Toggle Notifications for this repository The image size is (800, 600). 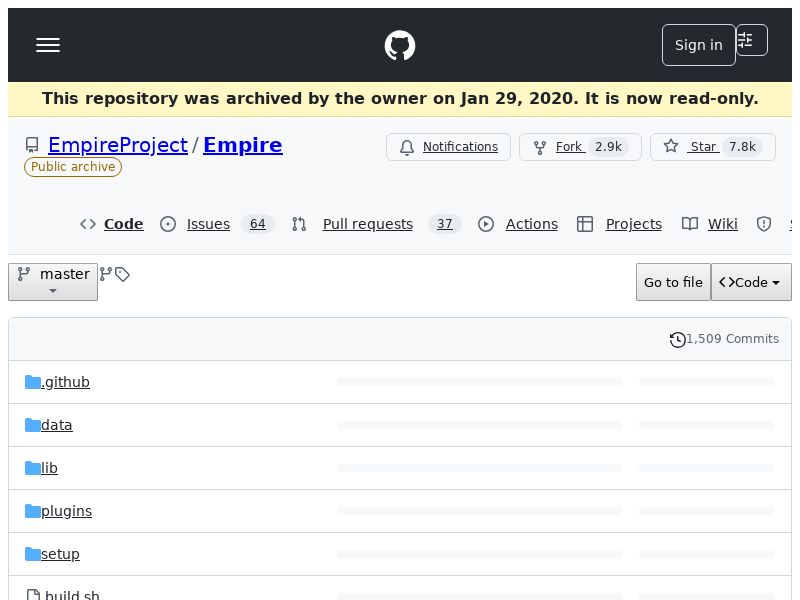click(448, 147)
